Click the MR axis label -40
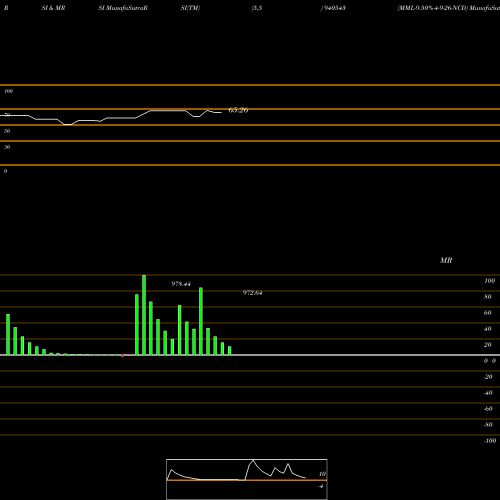 (488, 393)
